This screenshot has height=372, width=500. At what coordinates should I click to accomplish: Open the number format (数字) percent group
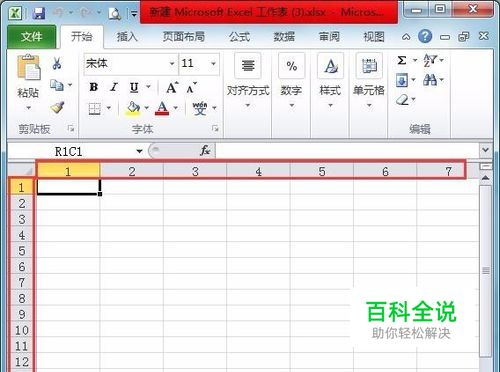(291, 80)
